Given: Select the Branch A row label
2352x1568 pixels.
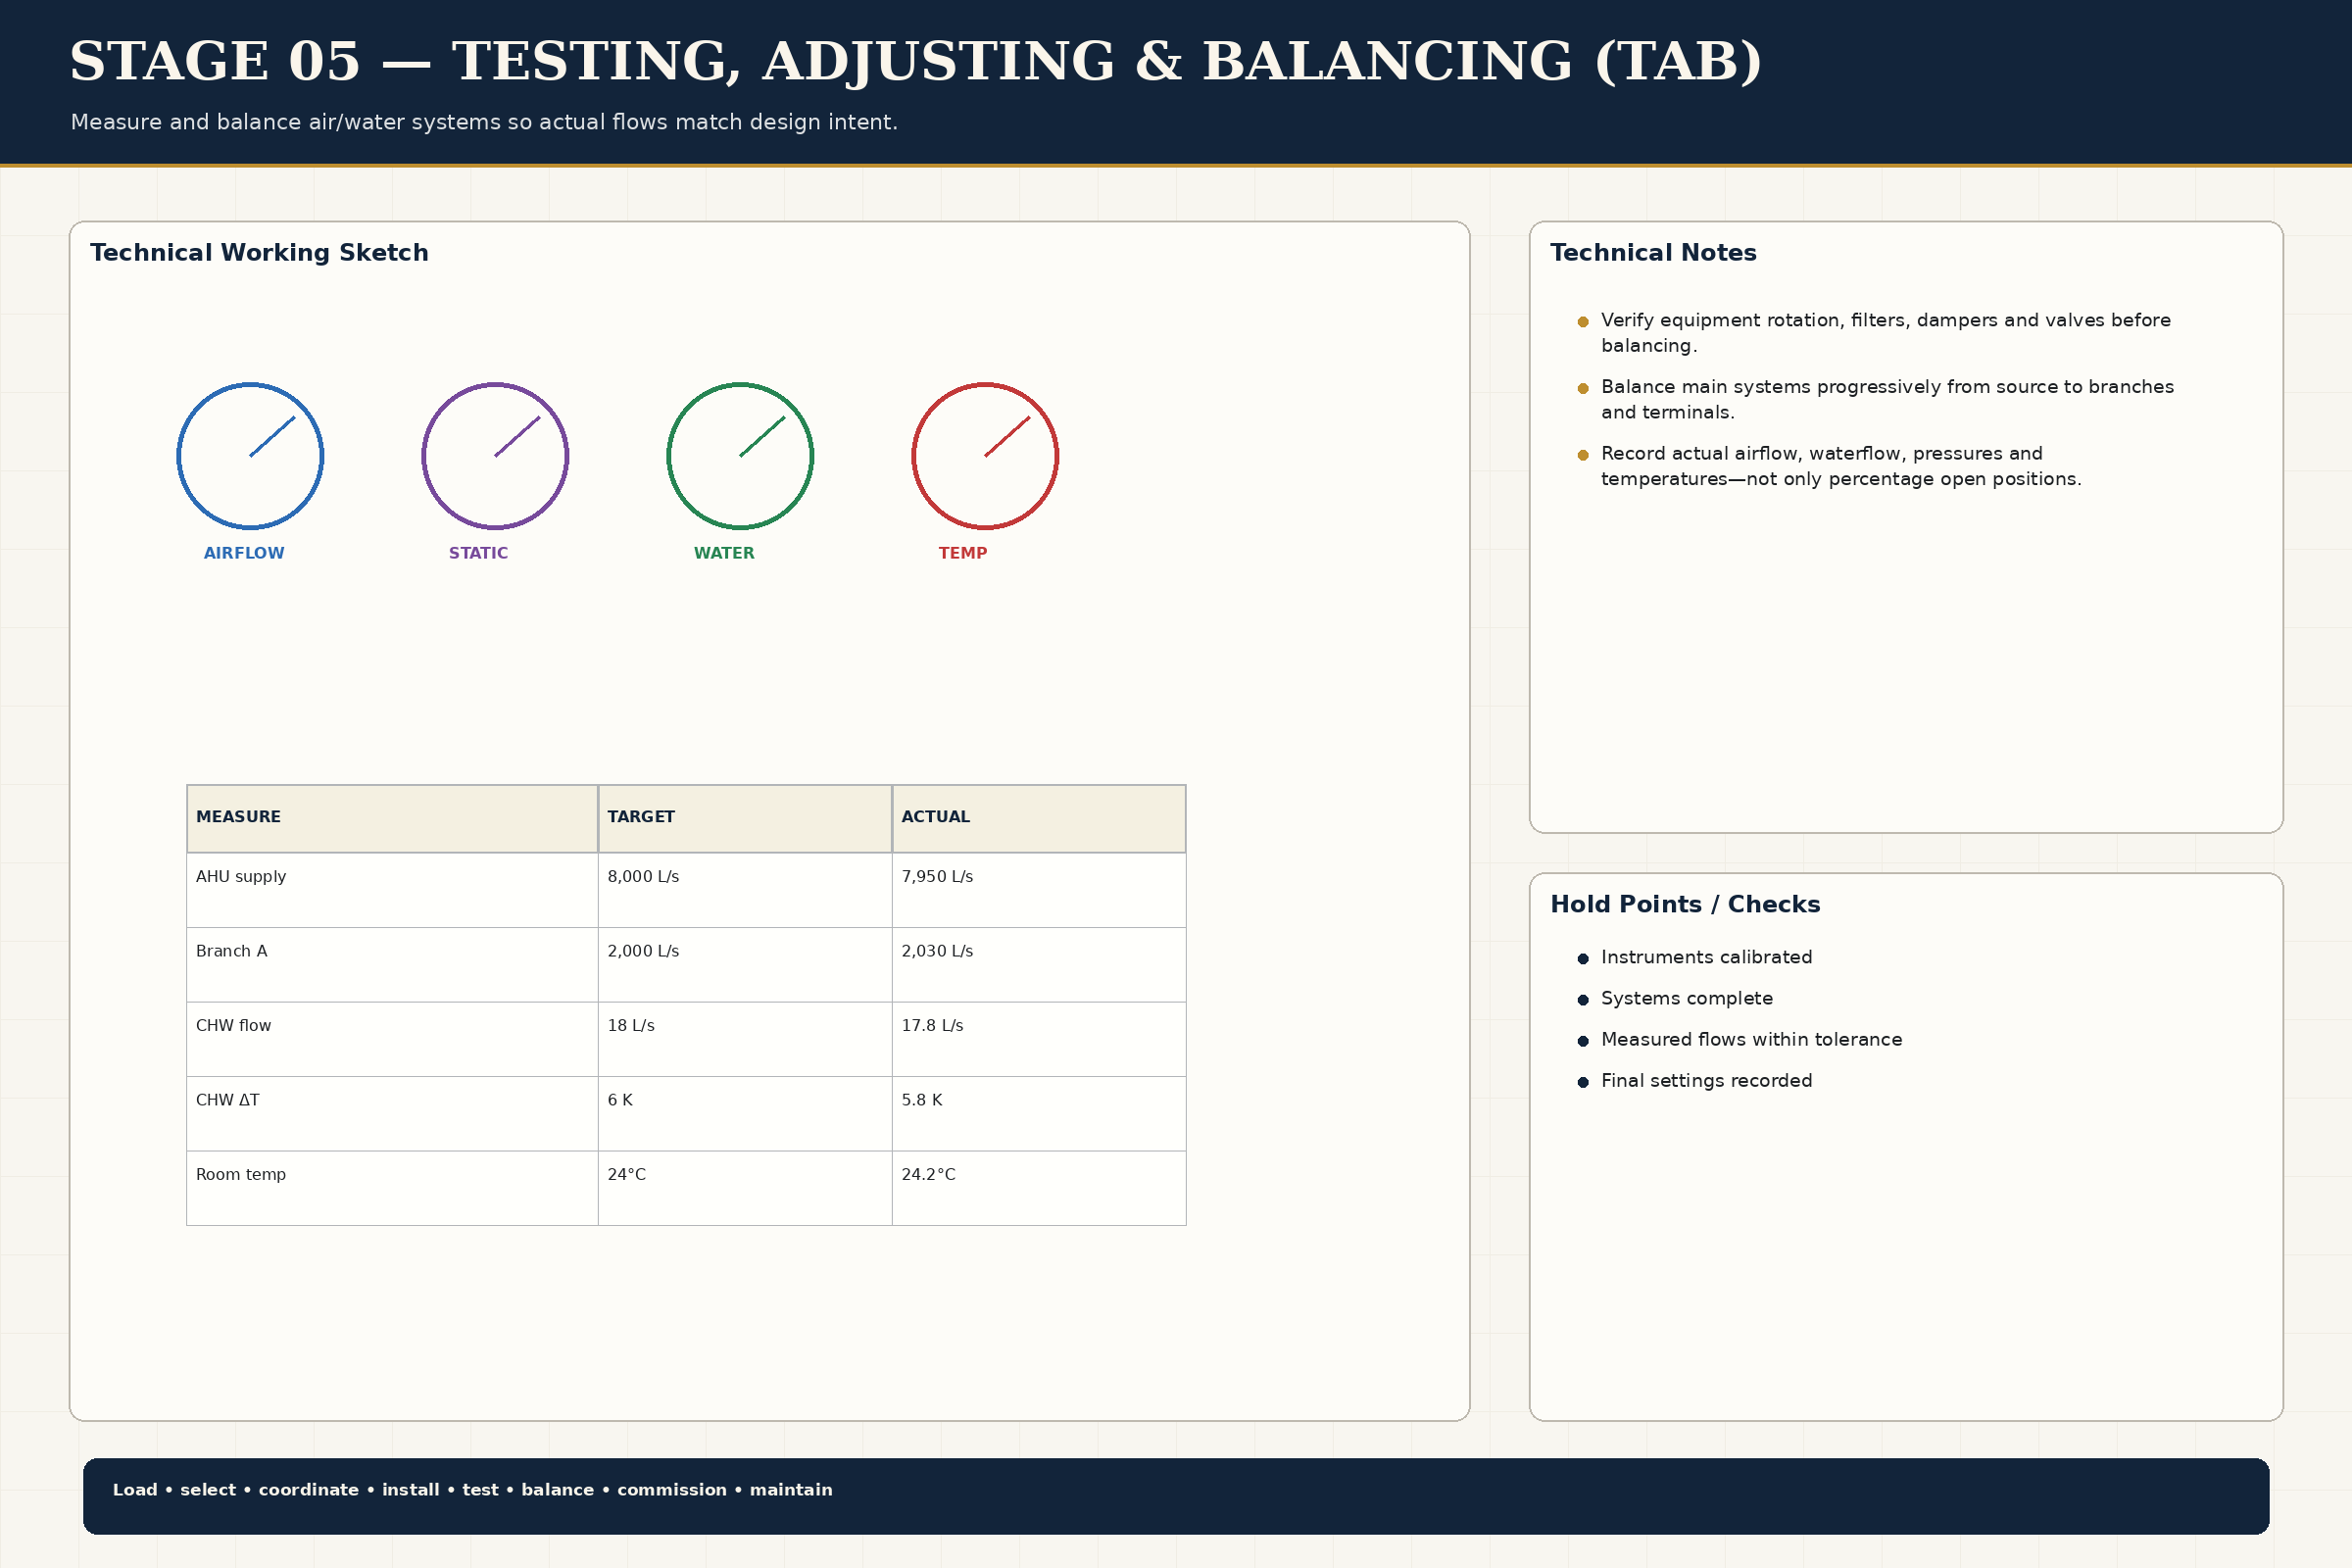Looking at the screenshot, I should (x=232, y=951).
